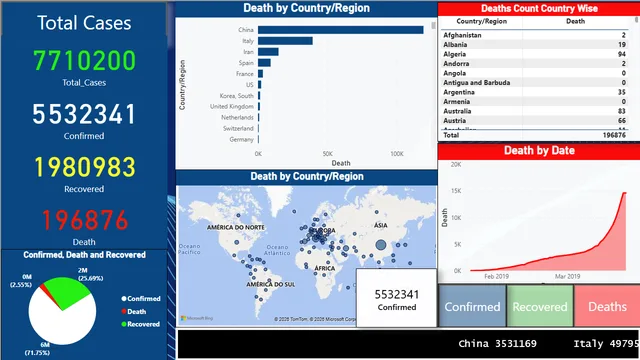The height and width of the screenshot is (360, 640).
Task: Click the Death by Date title
Action: pos(539,151)
